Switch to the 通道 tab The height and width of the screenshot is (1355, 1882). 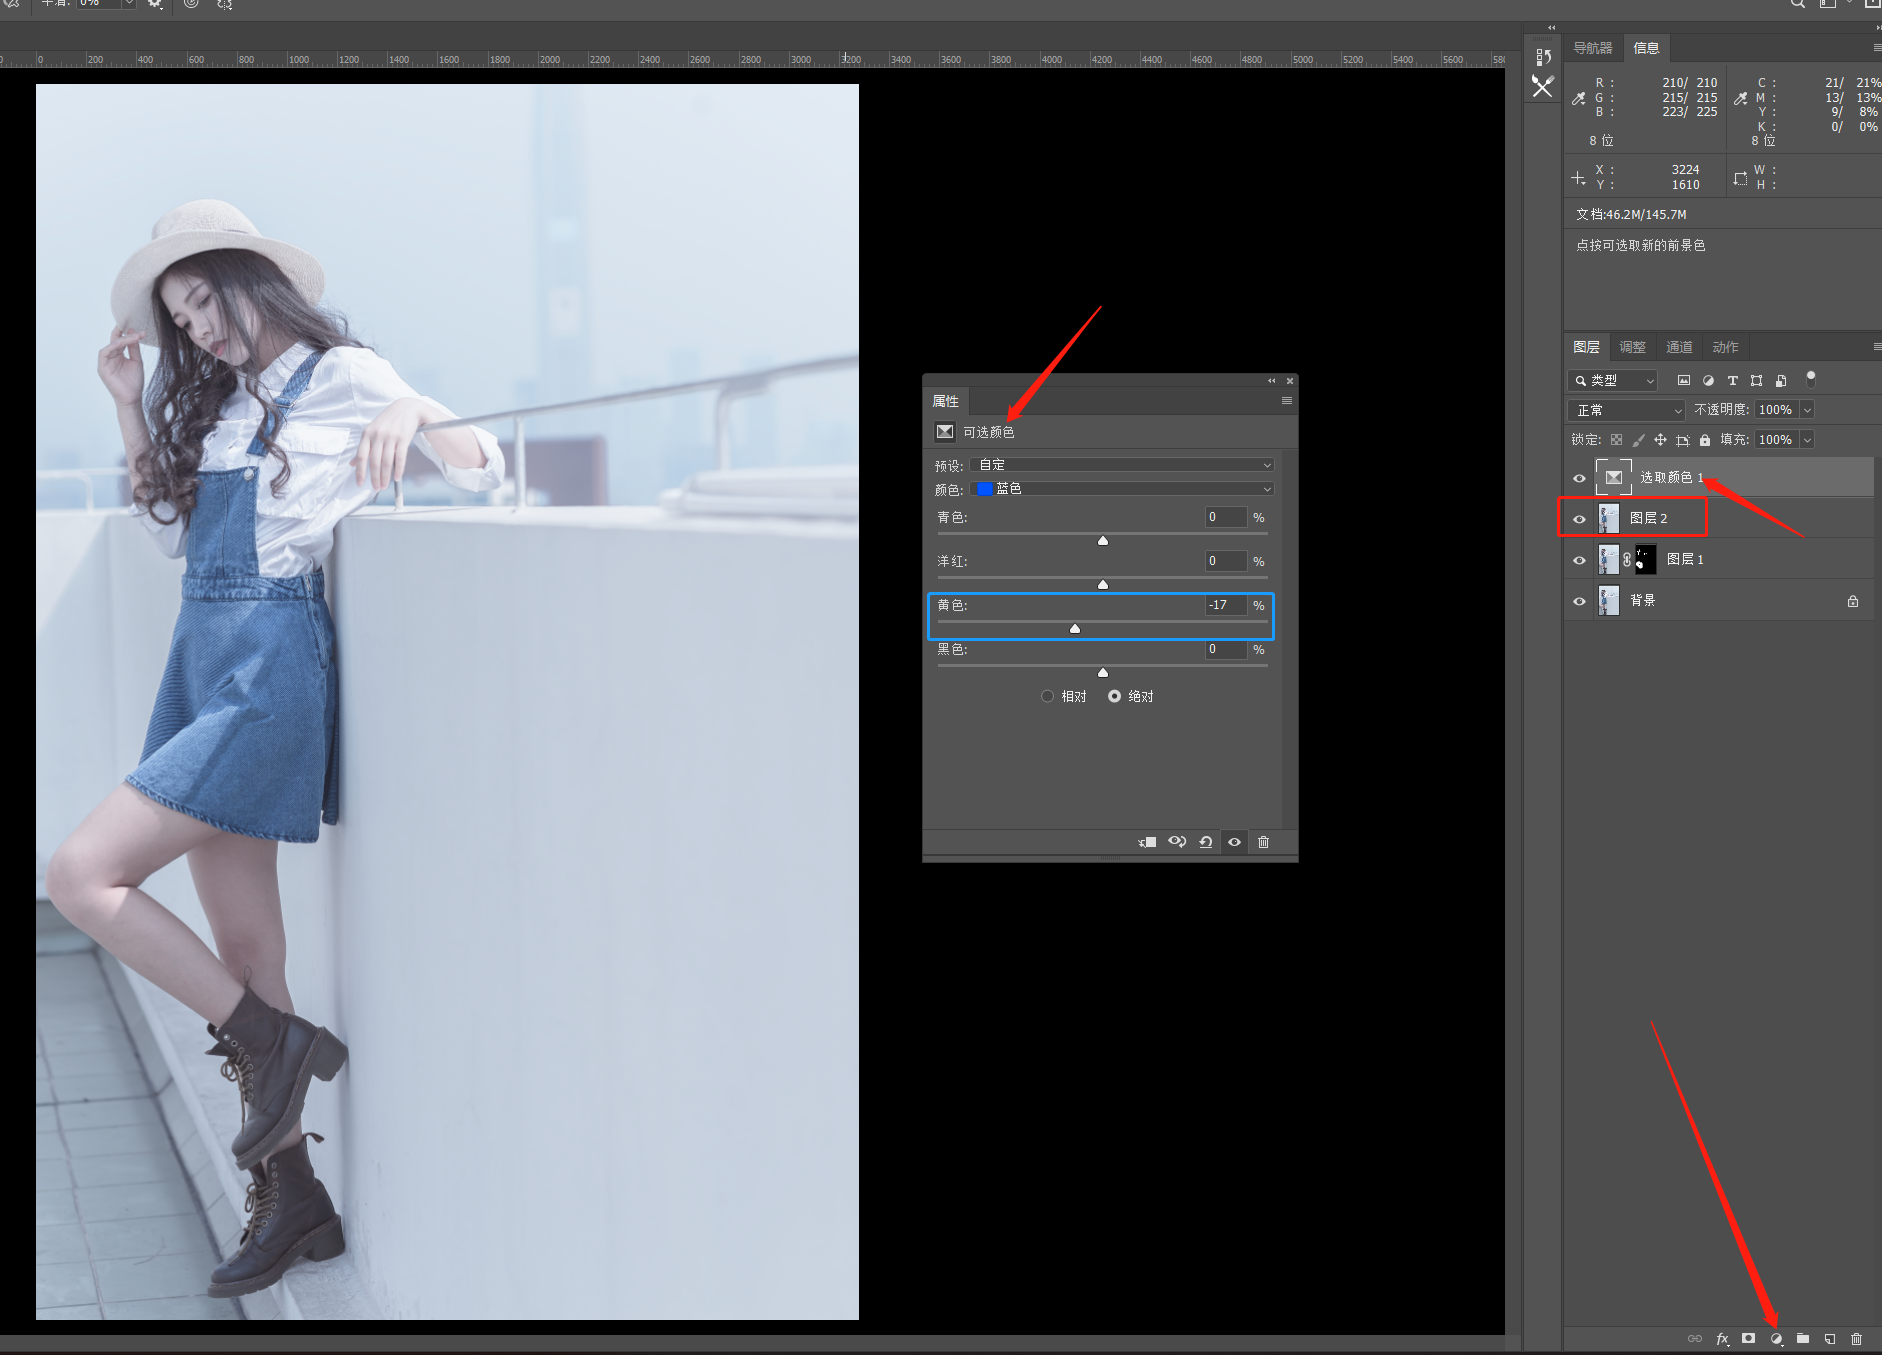coord(1678,347)
